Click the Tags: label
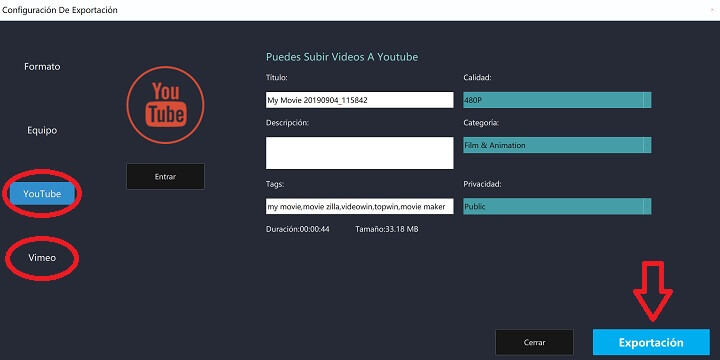The height and width of the screenshot is (360, 720). [x=275, y=184]
